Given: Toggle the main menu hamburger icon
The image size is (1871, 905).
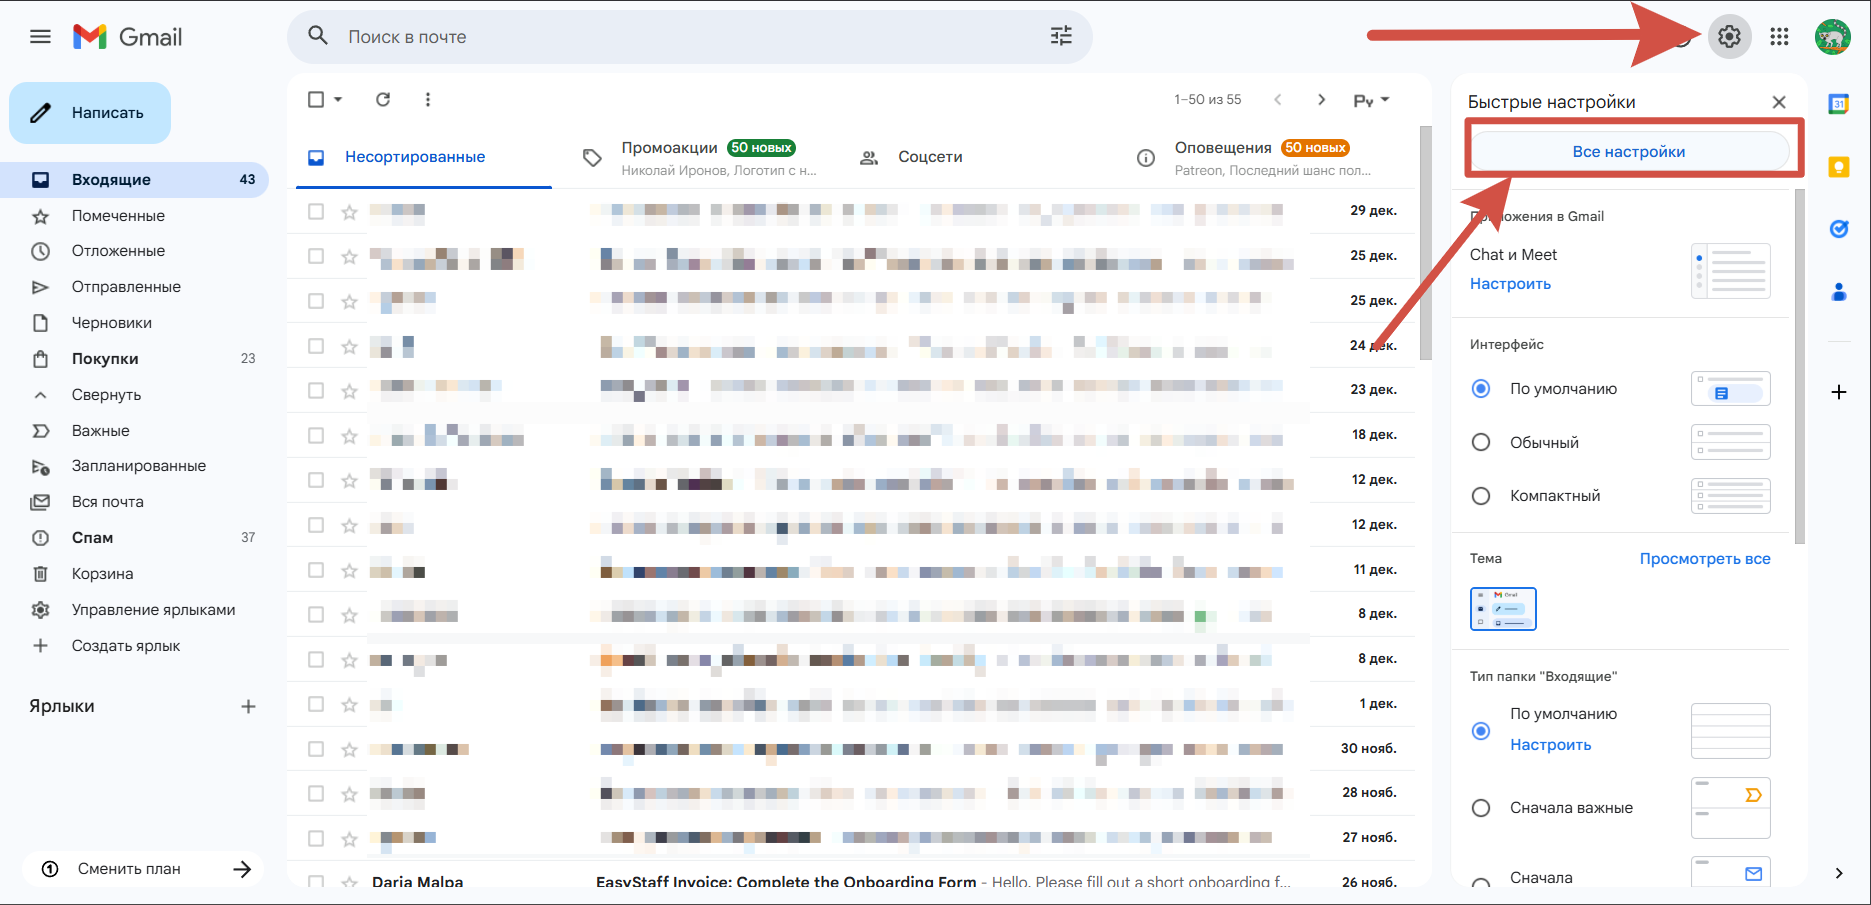Looking at the screenshot, I should tap(40, 37).
